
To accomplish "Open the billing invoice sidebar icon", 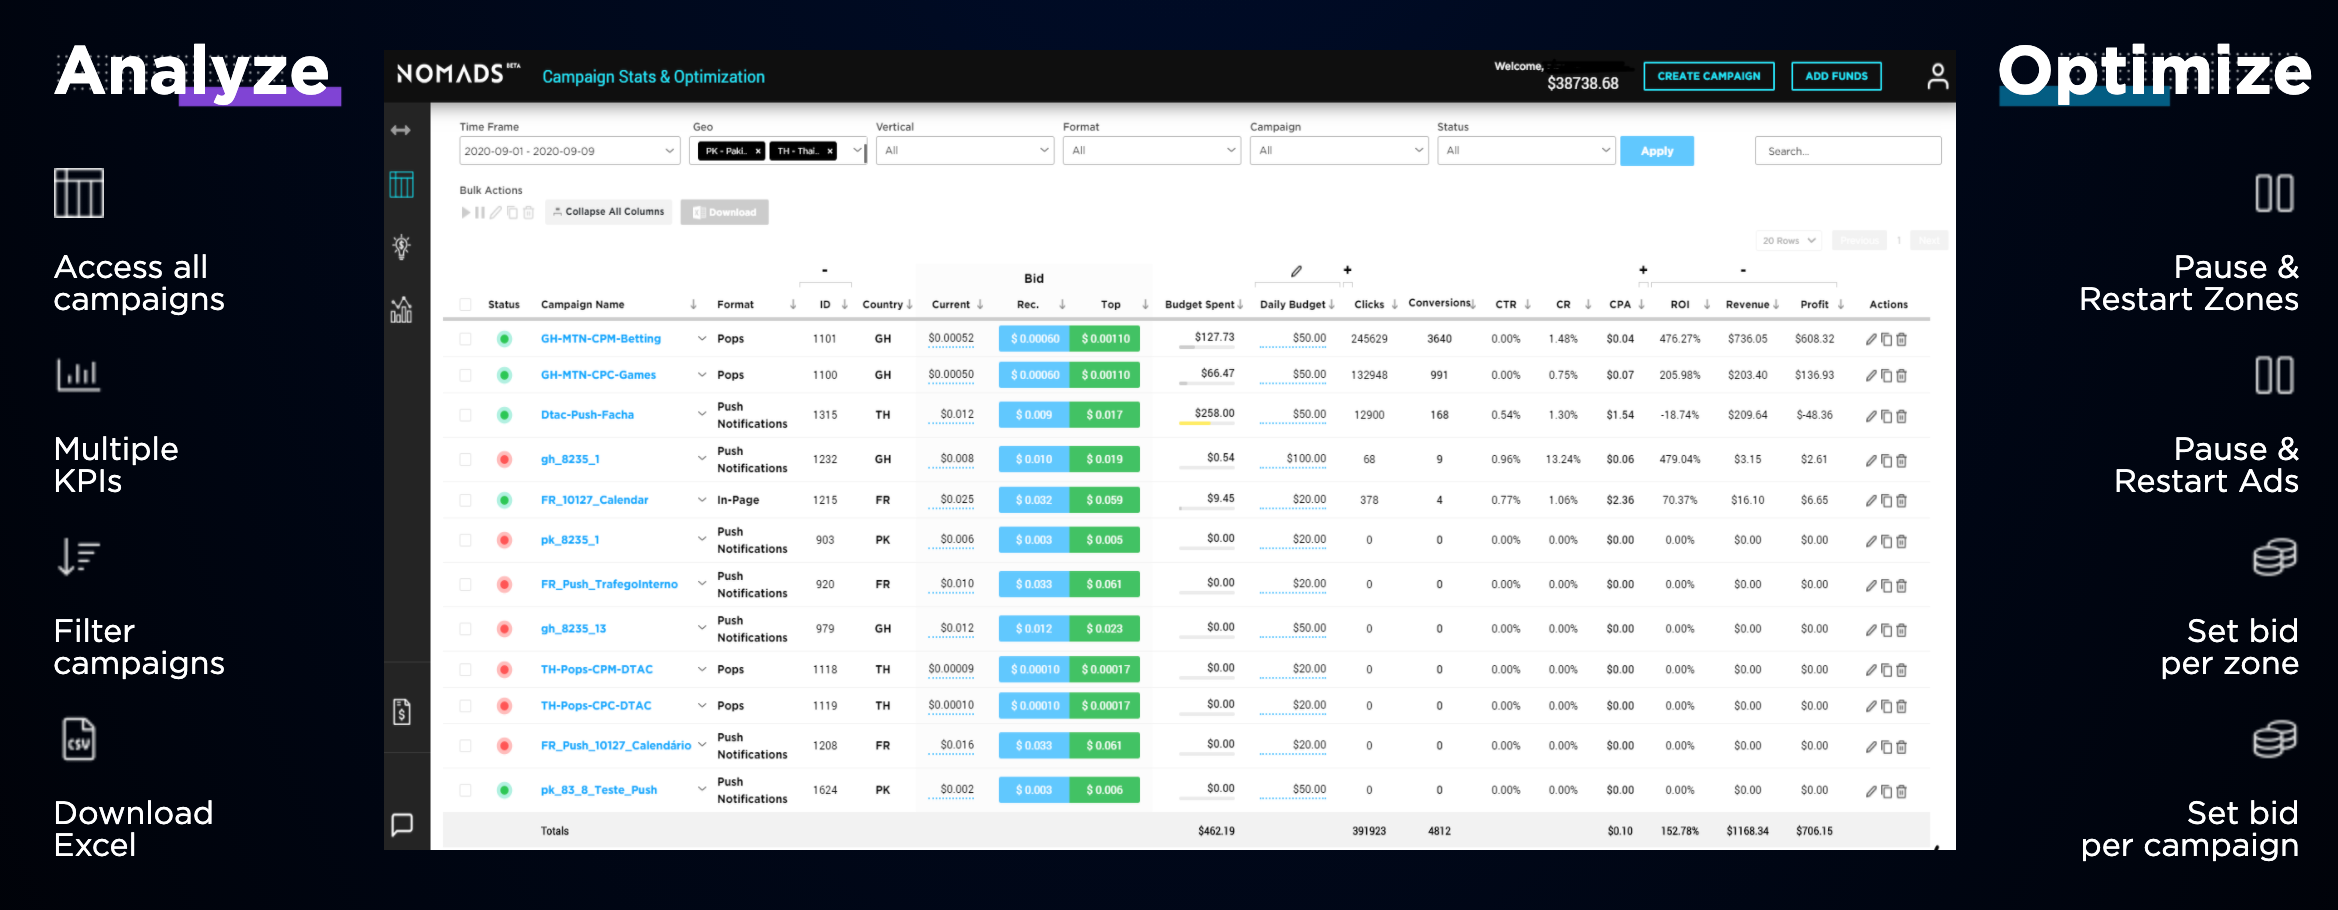I will pos(401,712).
